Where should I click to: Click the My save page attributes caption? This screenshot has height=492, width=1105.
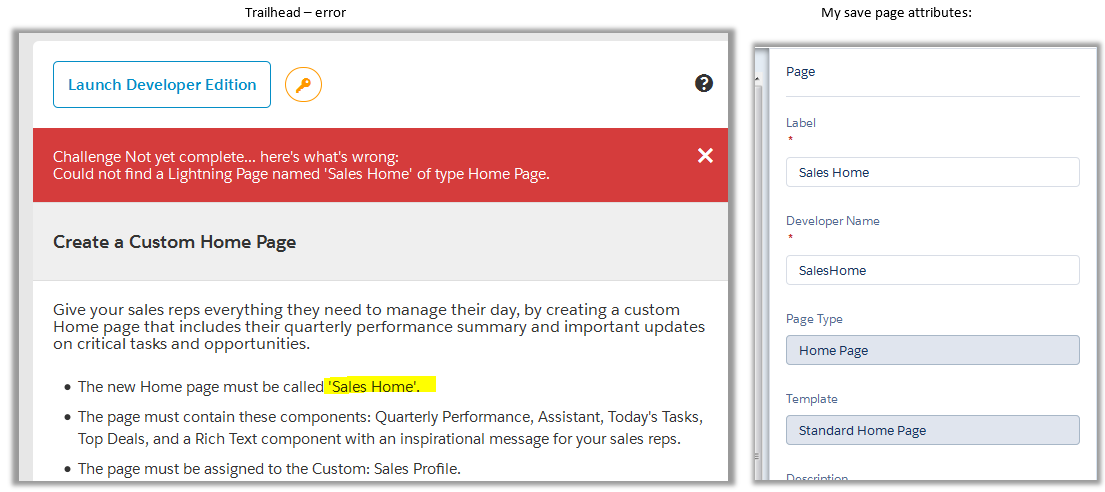click(x=896, y=12)
